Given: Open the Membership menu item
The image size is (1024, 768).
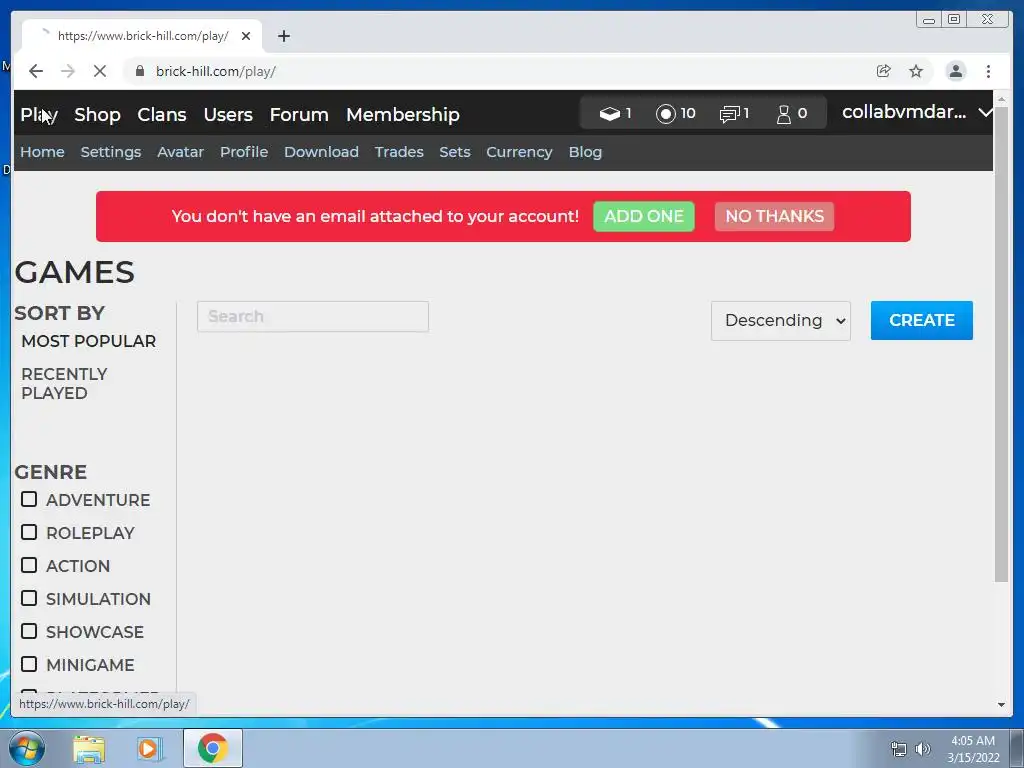Looking at the screenshot, I should tap(403, 115).
